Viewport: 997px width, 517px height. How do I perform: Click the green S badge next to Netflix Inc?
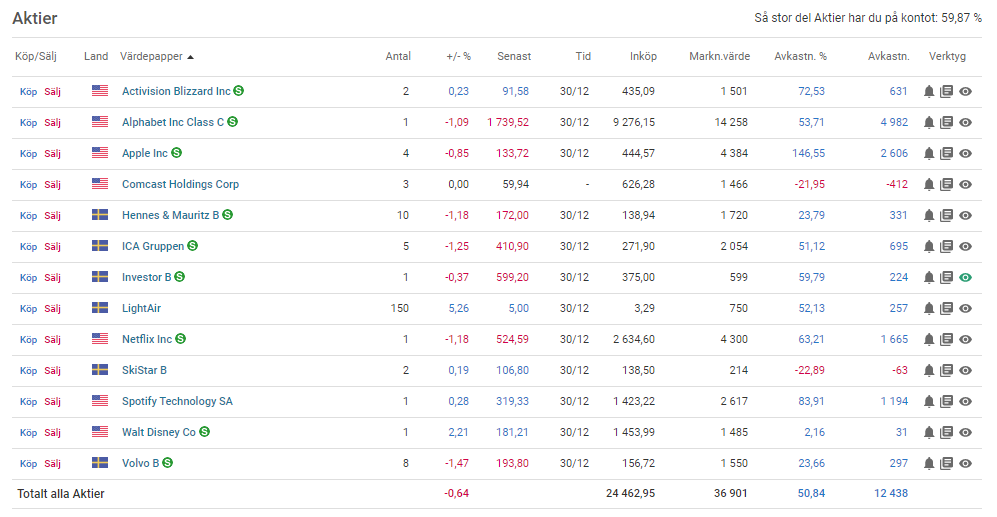[181, 339]
